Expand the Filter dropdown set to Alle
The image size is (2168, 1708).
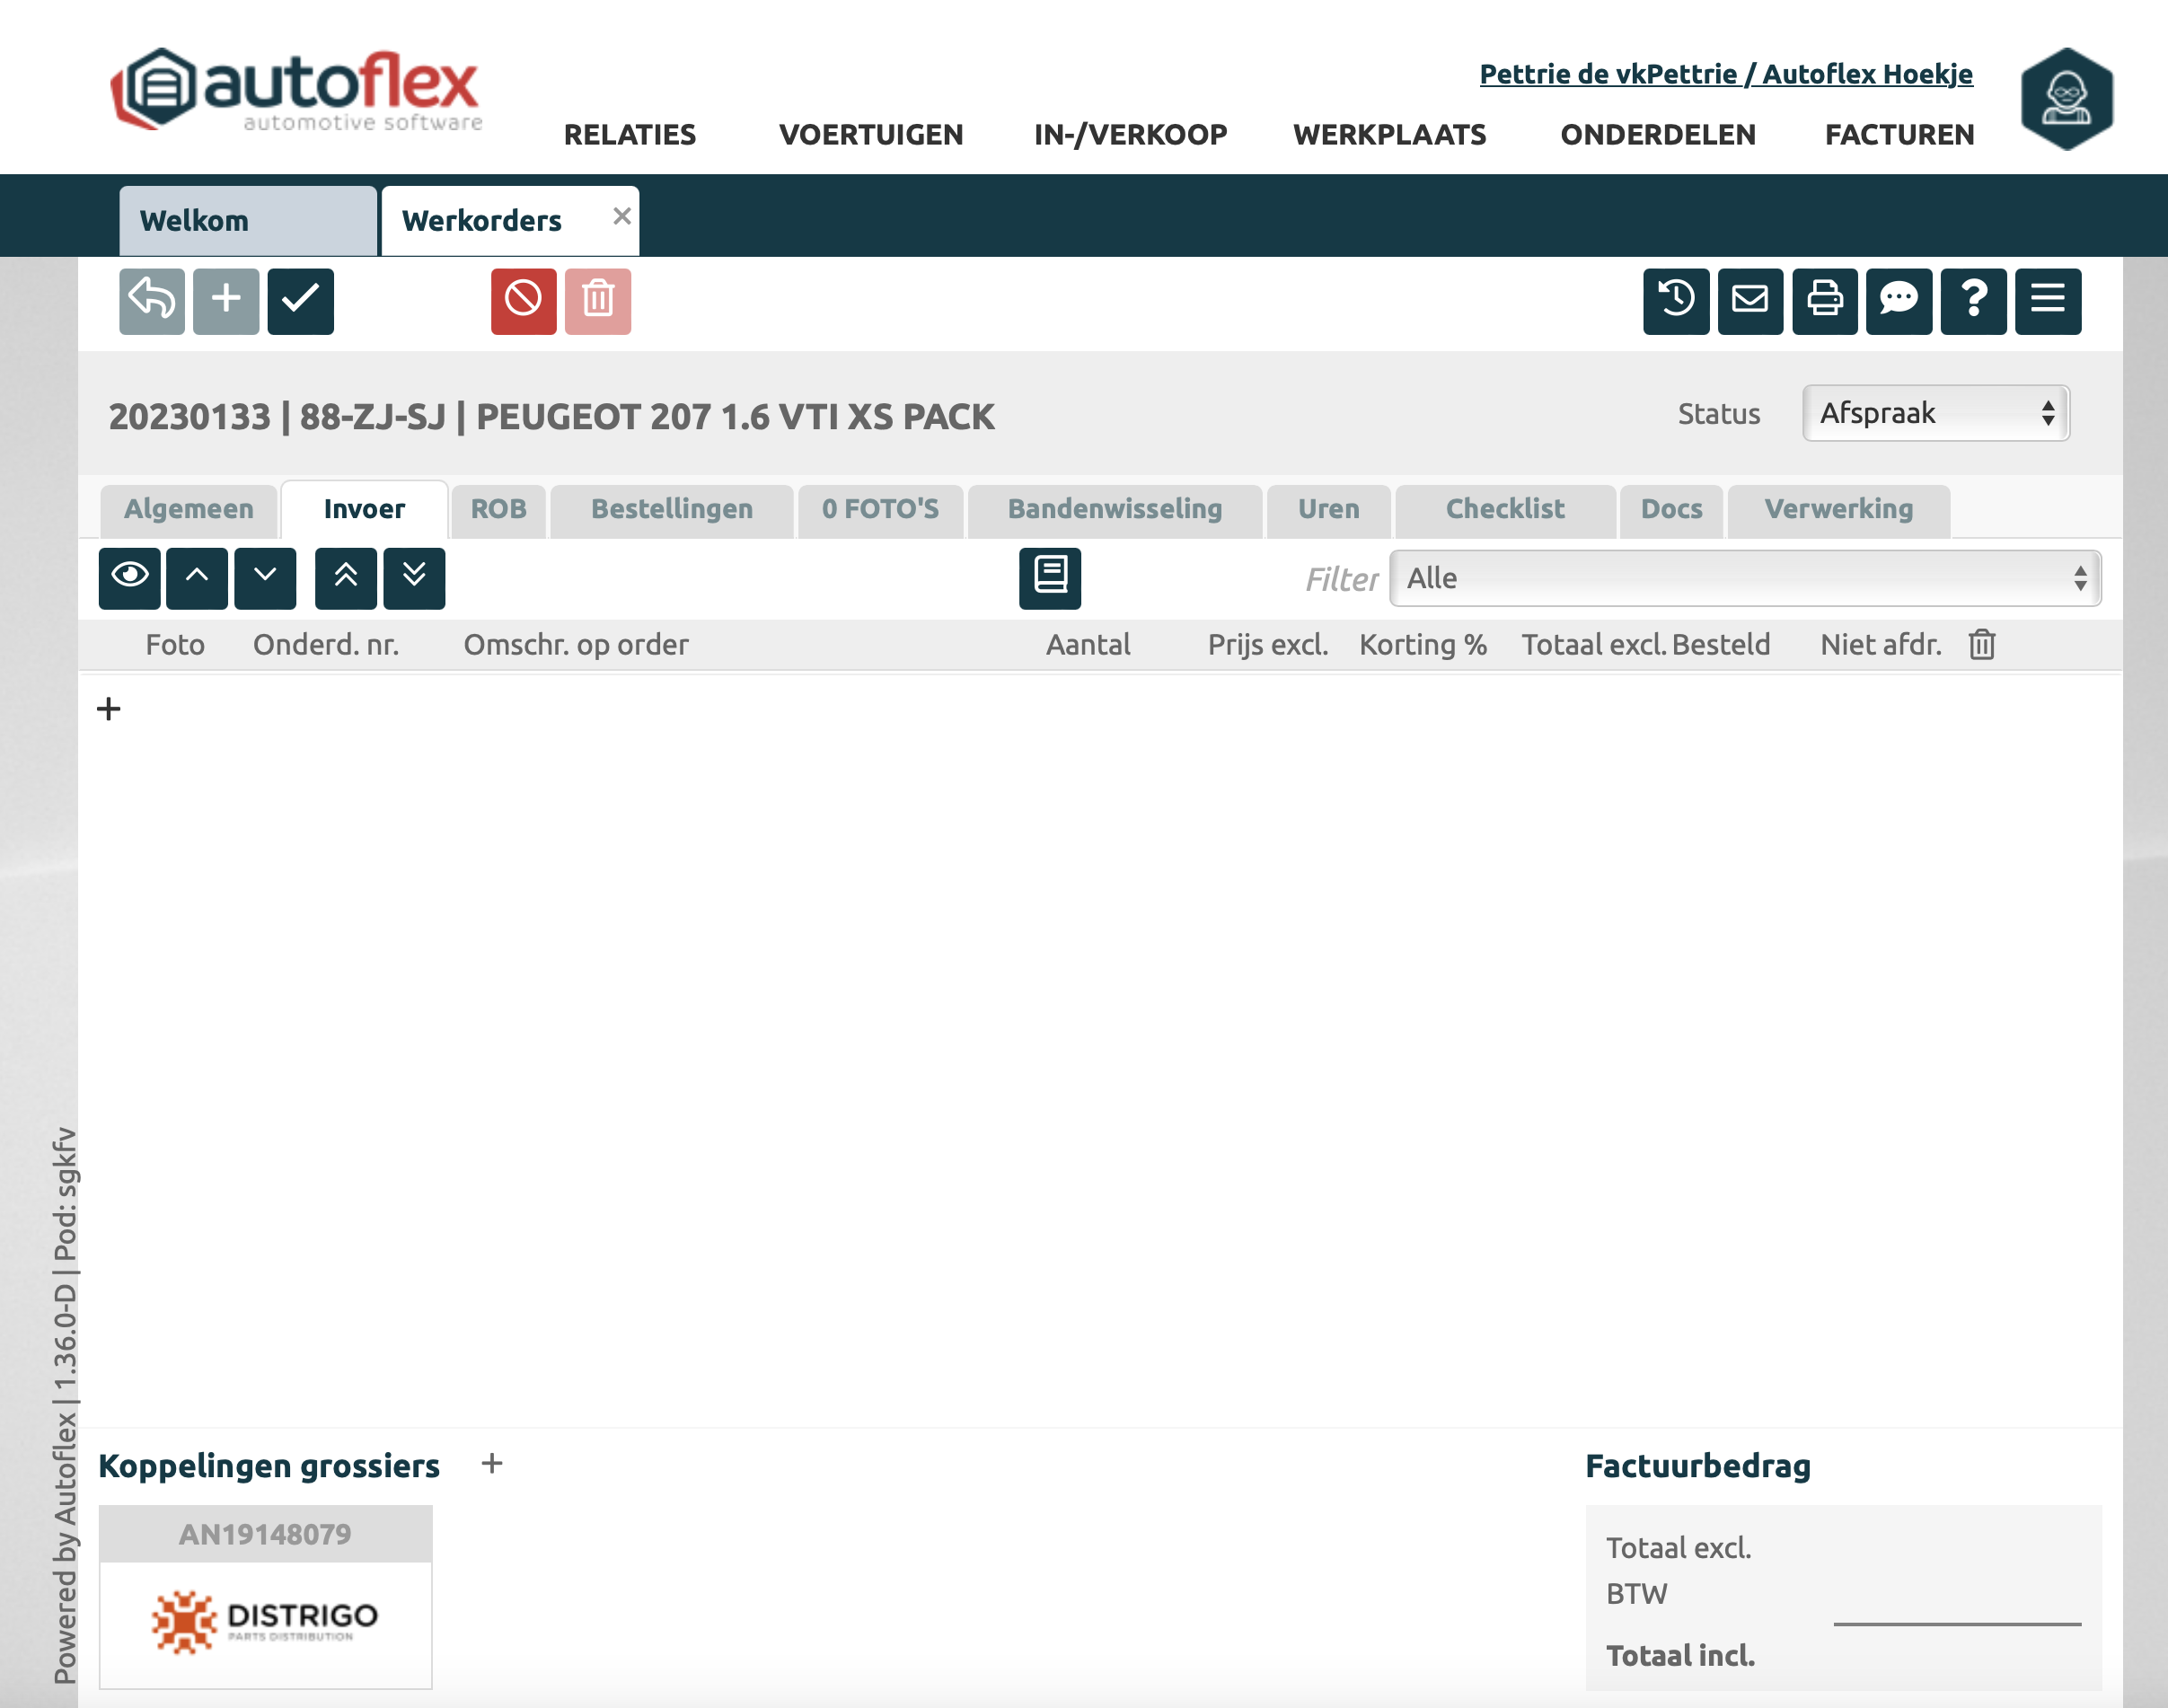[1744, 578]
